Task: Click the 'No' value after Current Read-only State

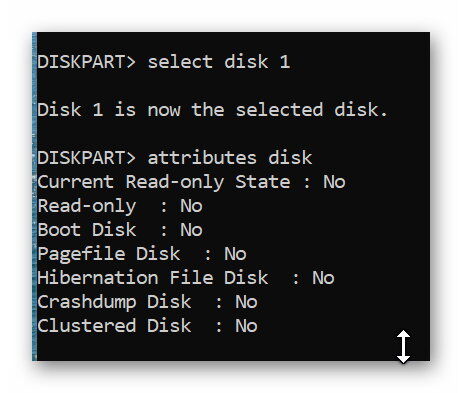Action: coord(334,182)
